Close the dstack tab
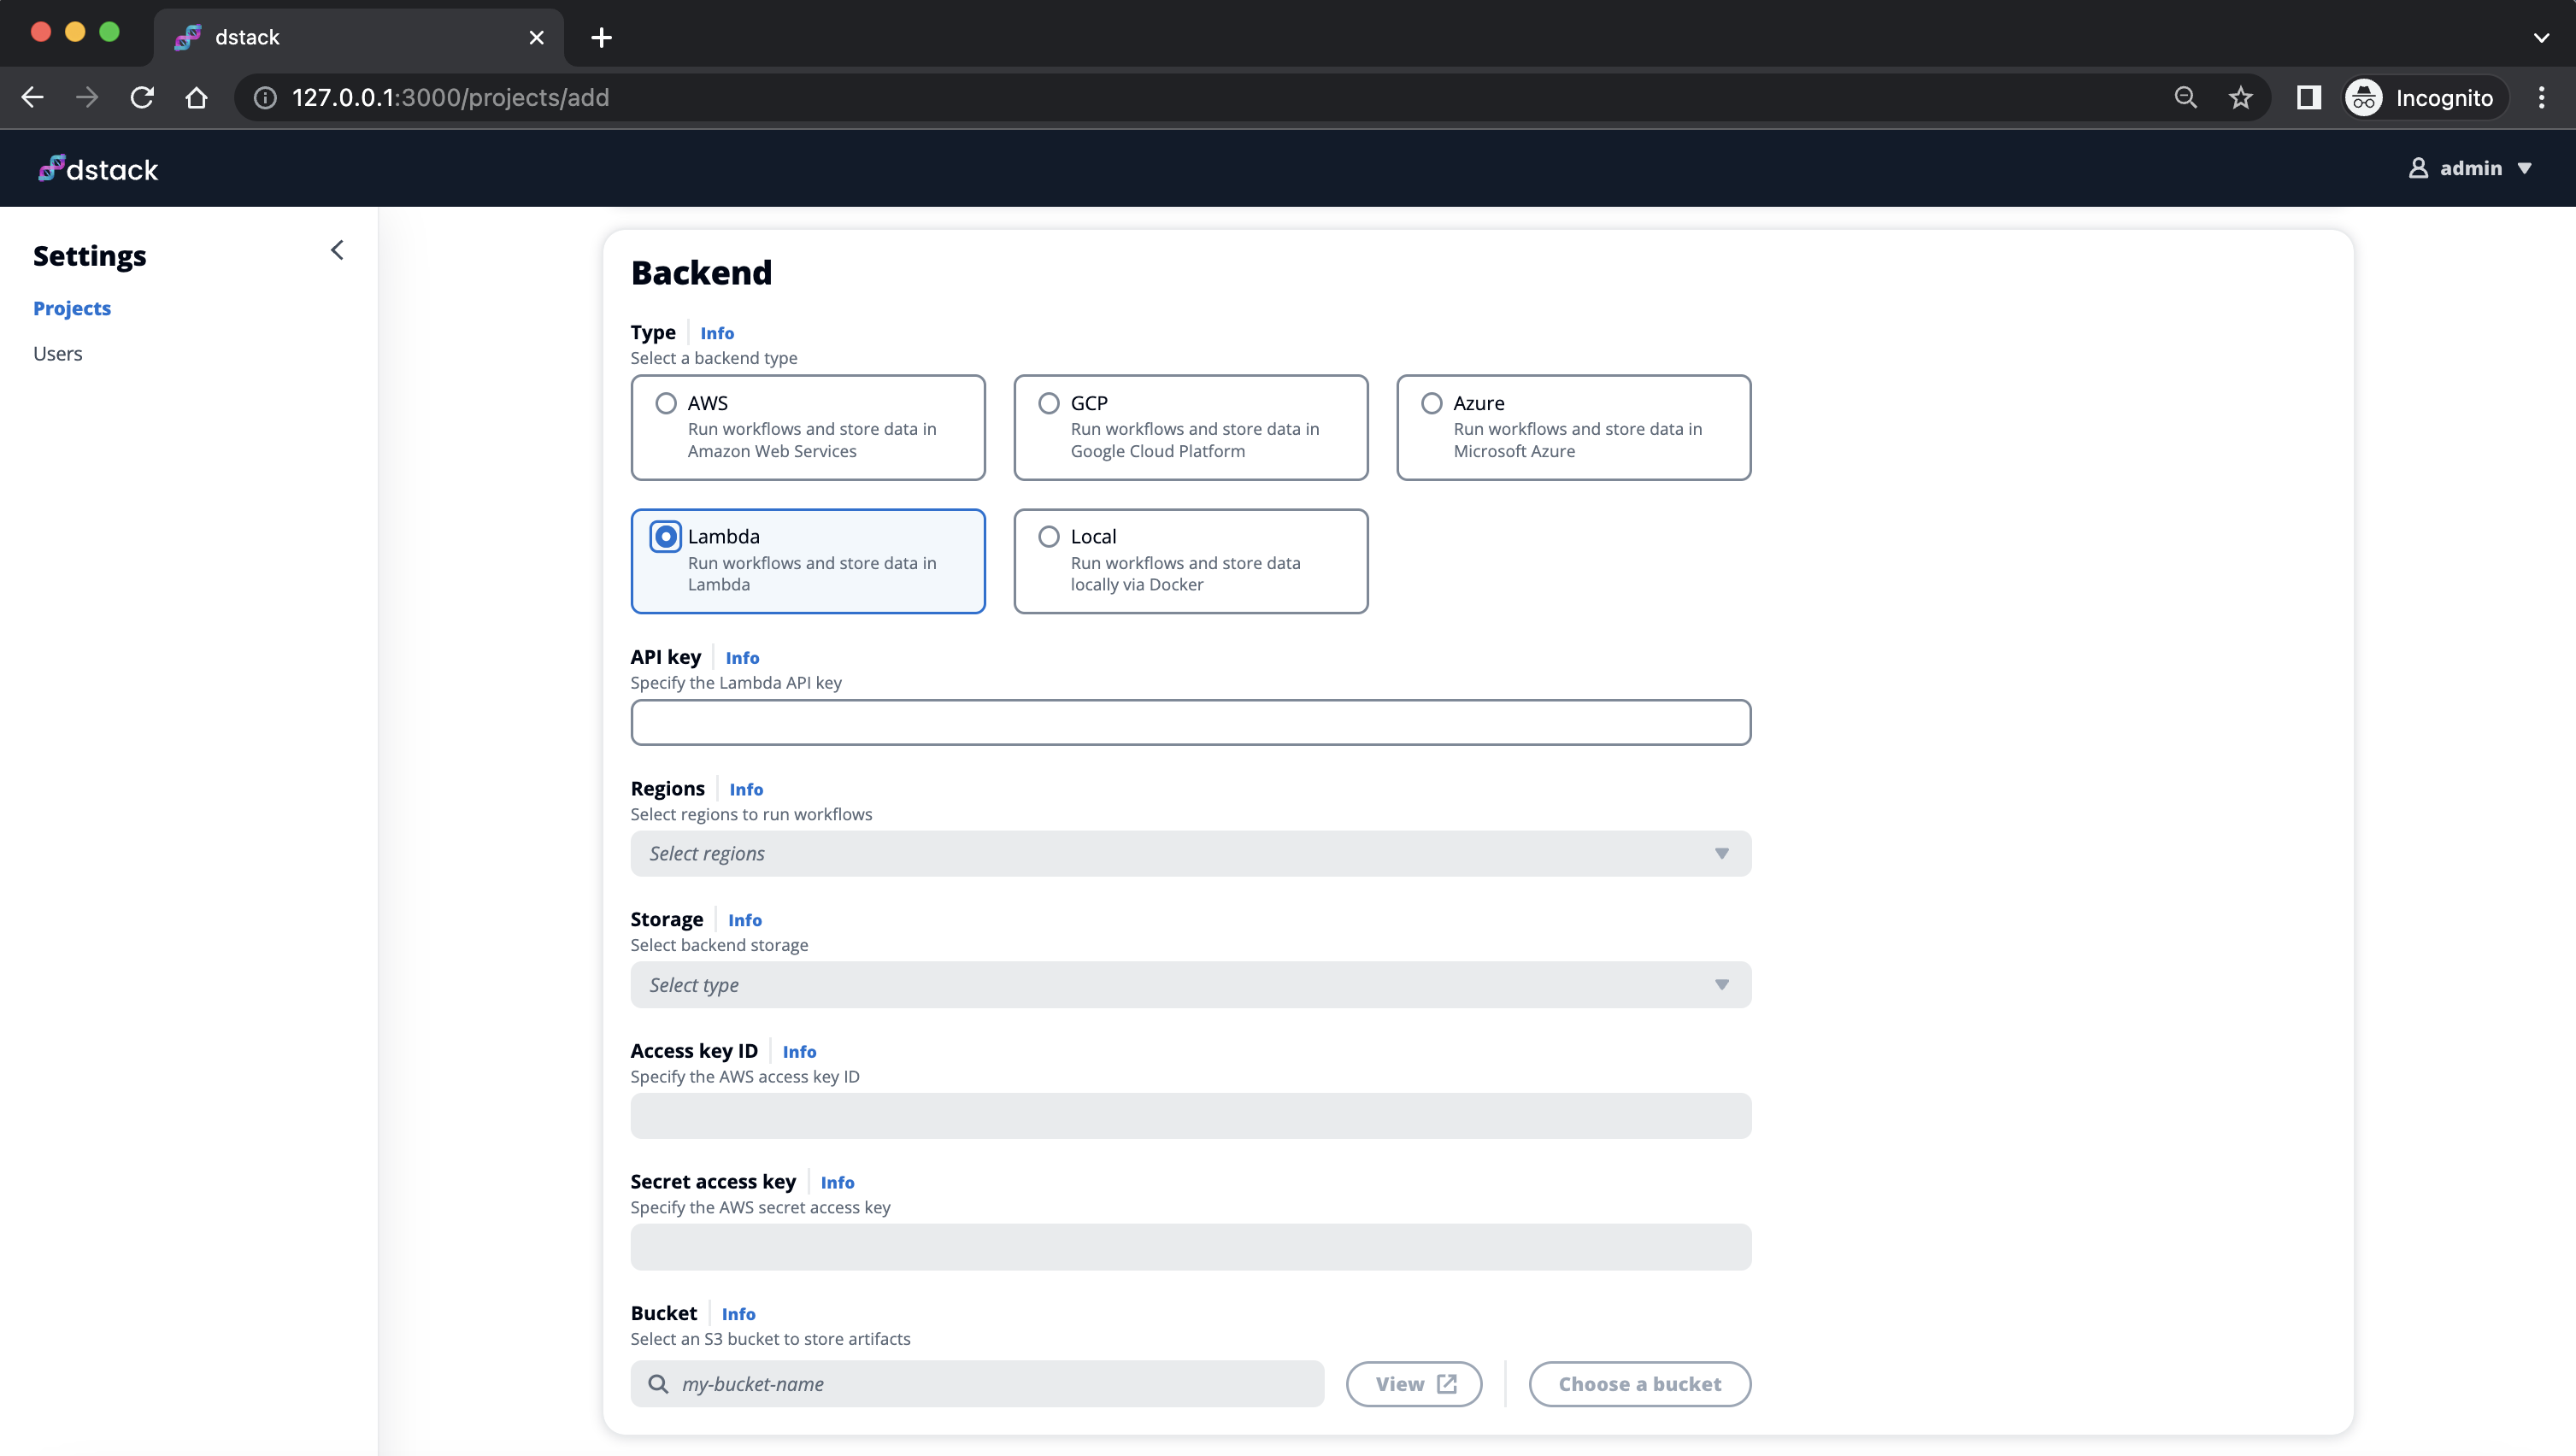The height and width of the screenshot is (1456, 2576). [x=537, y=38]
